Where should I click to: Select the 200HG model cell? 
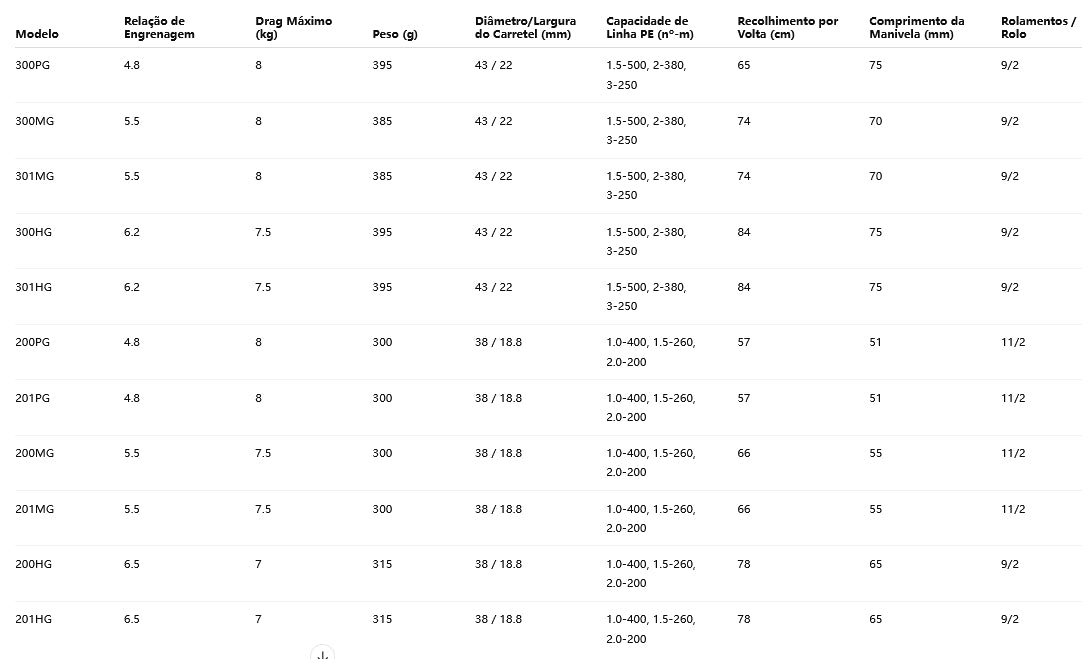tap(33, 564)
